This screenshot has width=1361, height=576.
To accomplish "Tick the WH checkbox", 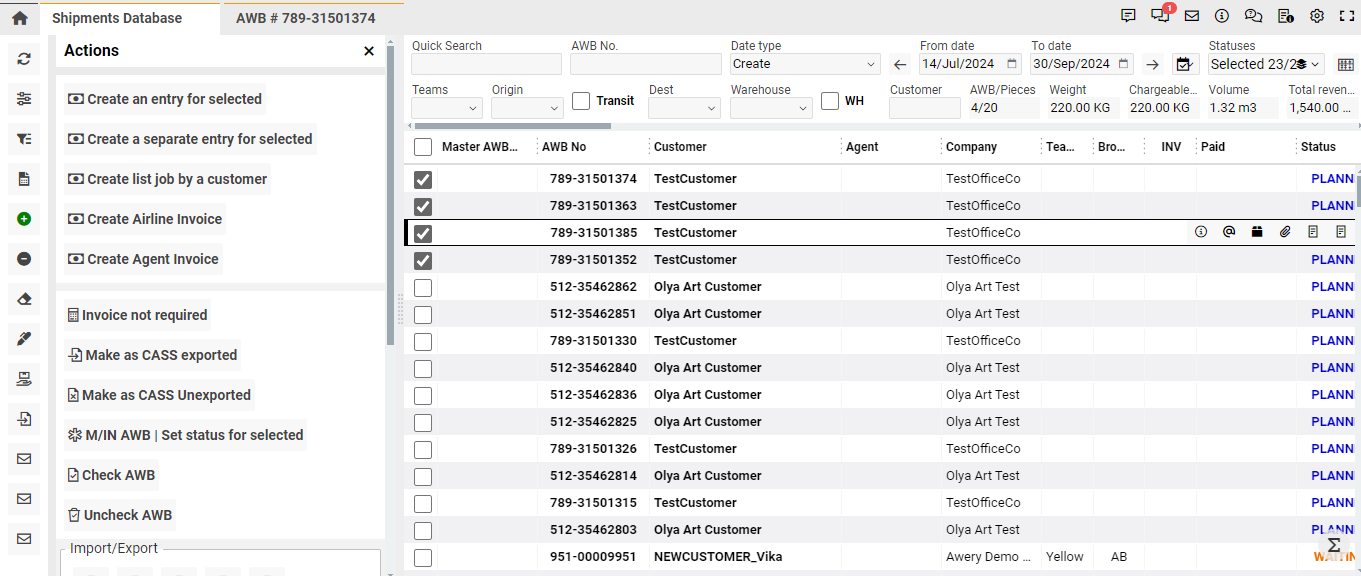I will coord(829,101).
